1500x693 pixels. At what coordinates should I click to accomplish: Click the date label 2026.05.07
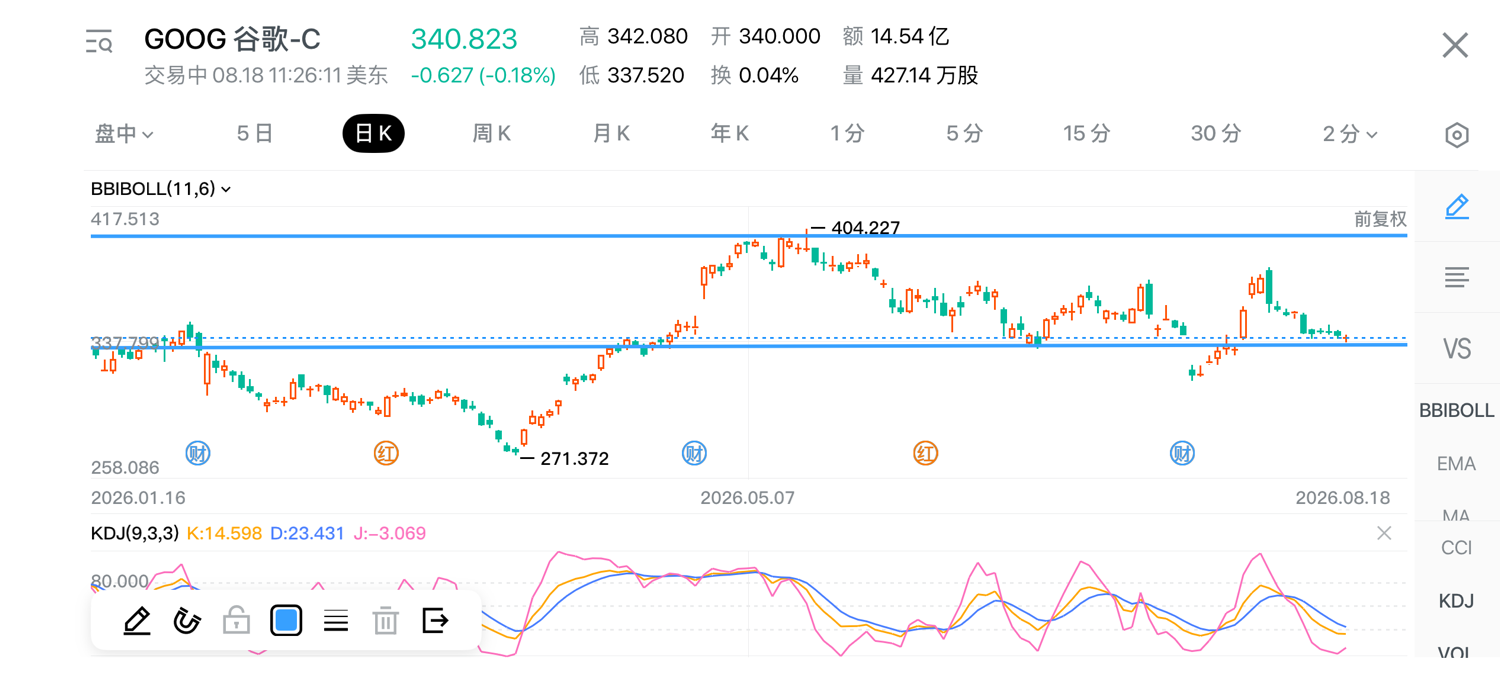(748, 498)
